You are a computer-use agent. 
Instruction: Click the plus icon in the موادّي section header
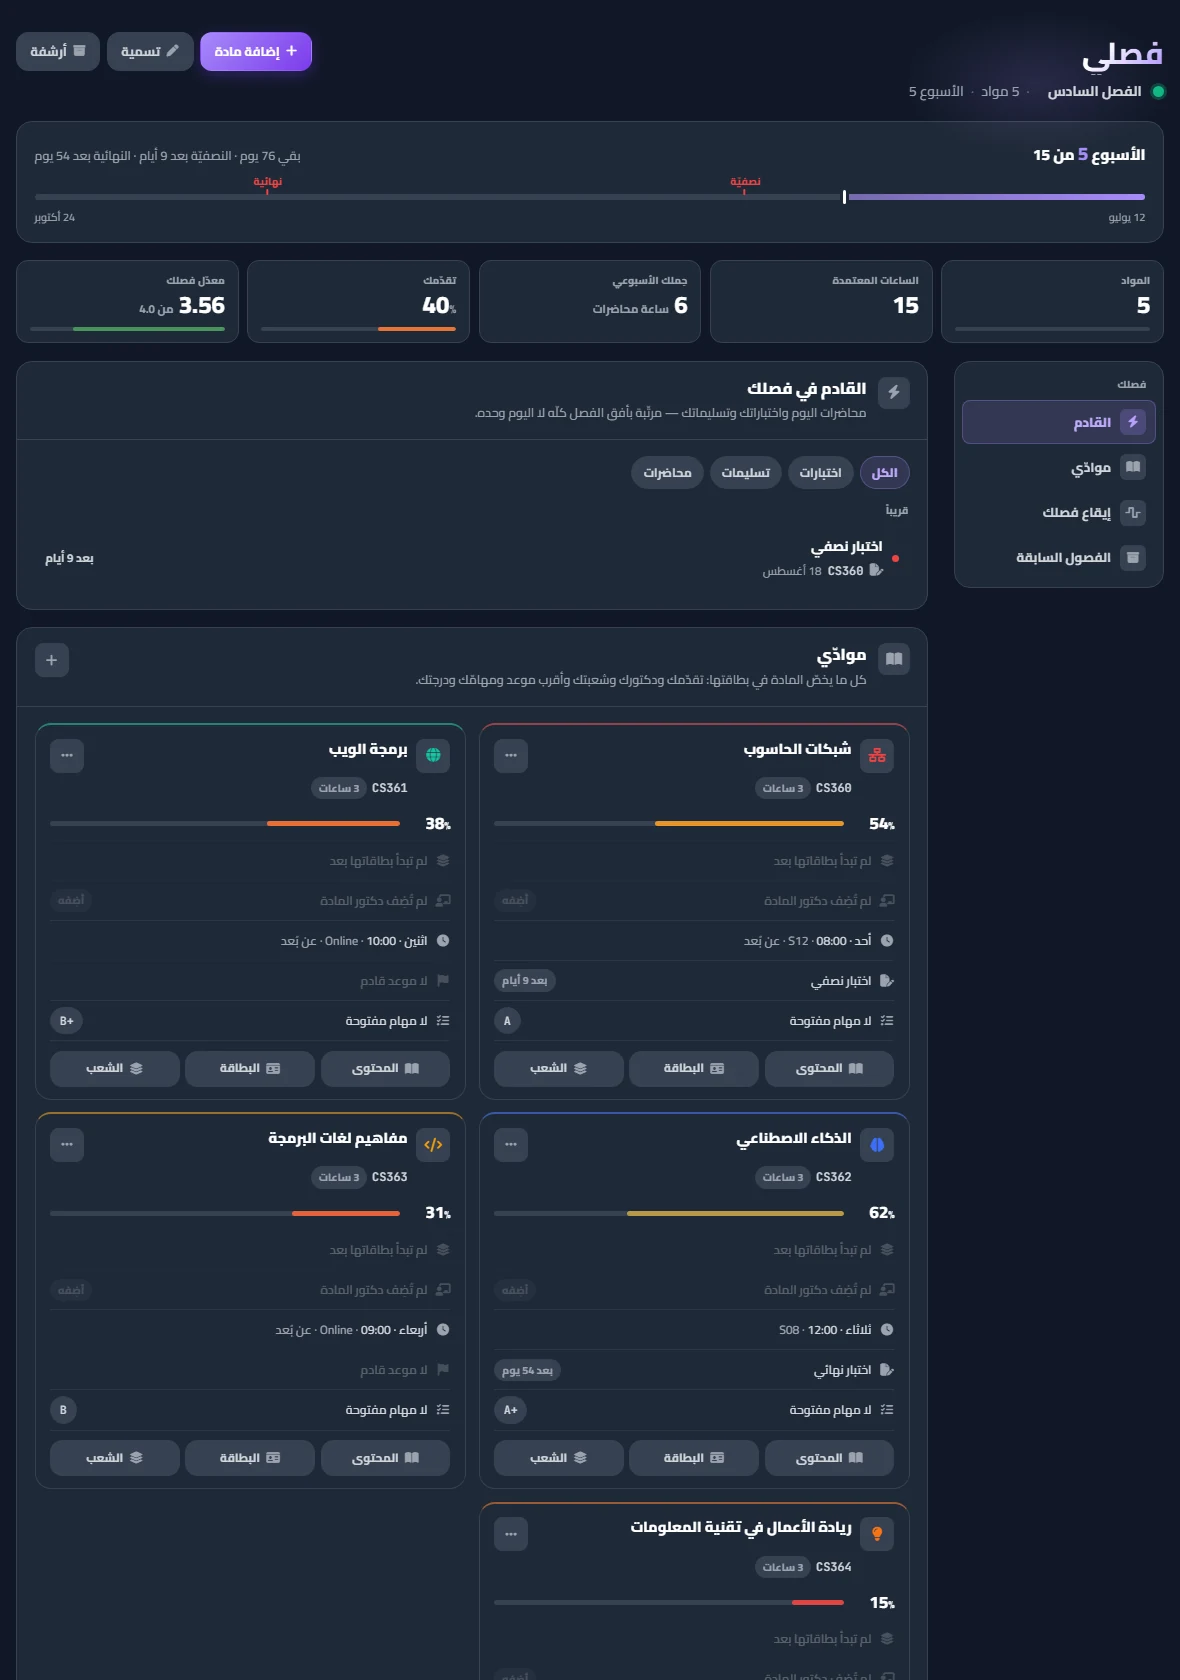coord(52,660)
